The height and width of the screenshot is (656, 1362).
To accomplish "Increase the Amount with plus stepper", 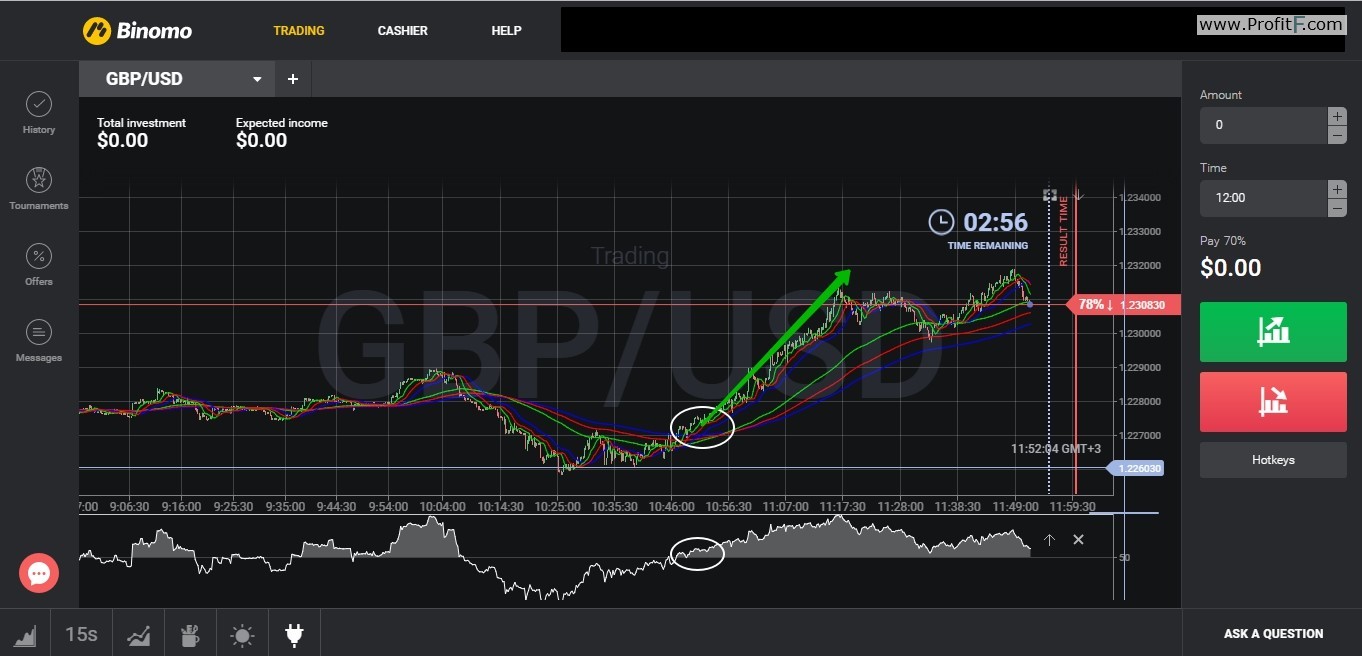I will (1337, 116).
